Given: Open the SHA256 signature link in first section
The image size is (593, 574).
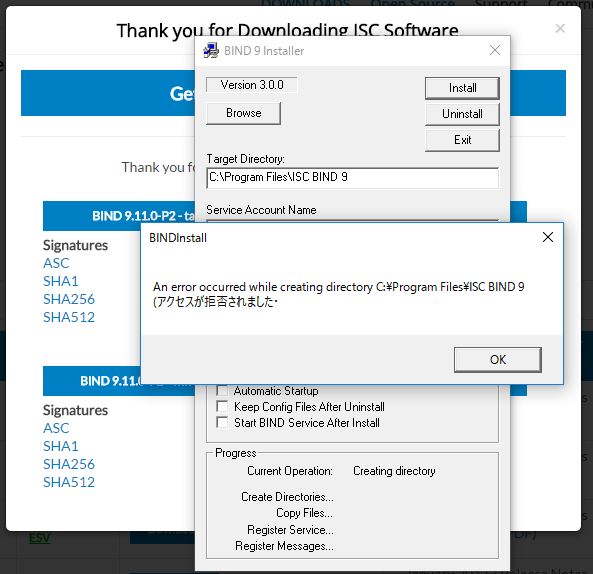Looking at the screenshot, I should [69, 299].
